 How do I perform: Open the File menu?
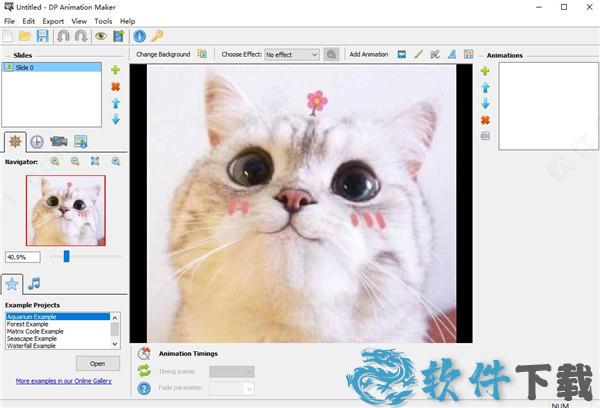[9, 21]
